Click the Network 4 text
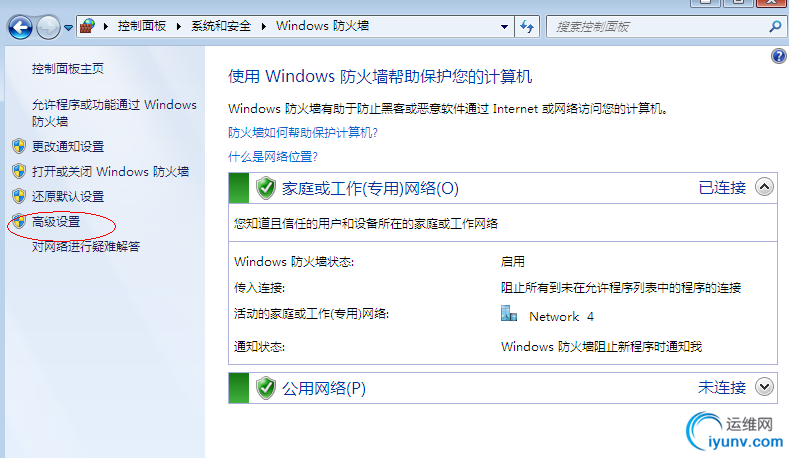The width and height of the screenshot is (789, 458). tap(562, 317)
